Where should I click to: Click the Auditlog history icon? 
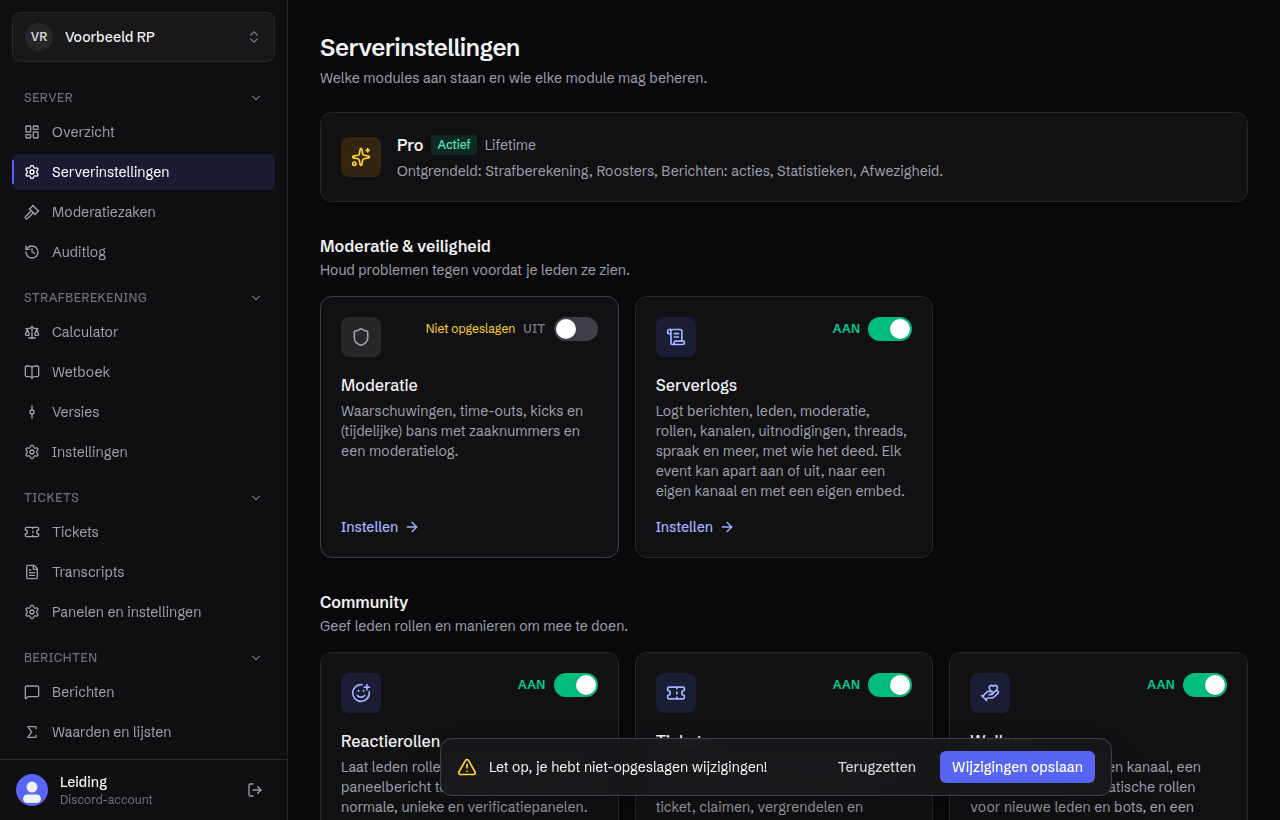(32, 252)
